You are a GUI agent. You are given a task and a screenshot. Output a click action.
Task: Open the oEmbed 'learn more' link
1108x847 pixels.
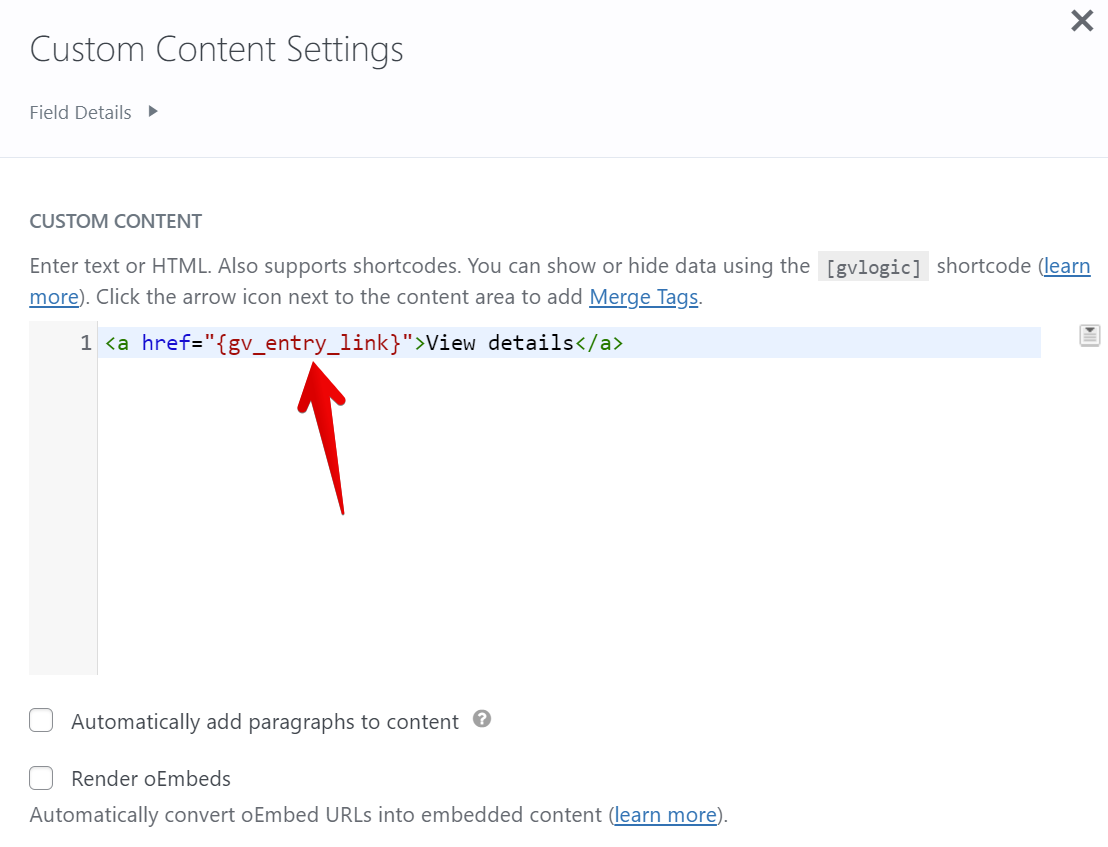tap(665, 815)
